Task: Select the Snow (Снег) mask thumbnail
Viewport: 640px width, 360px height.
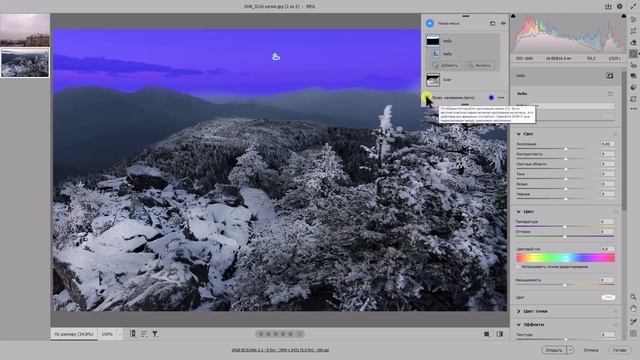Action: pos(433,80)
